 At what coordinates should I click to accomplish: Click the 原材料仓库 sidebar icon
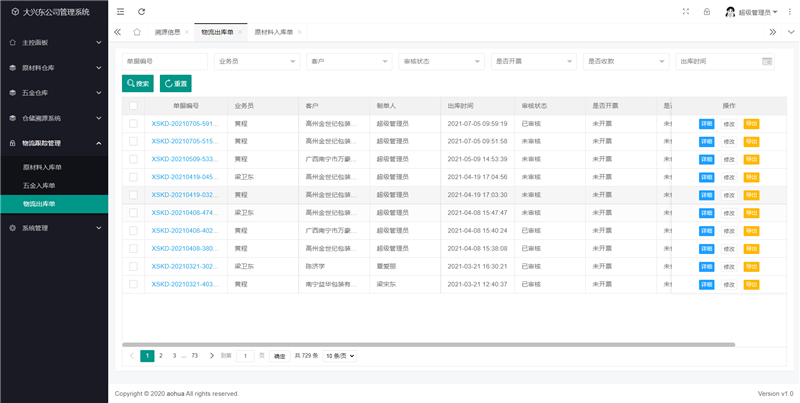pyautogui.click(x=13, y=68)
